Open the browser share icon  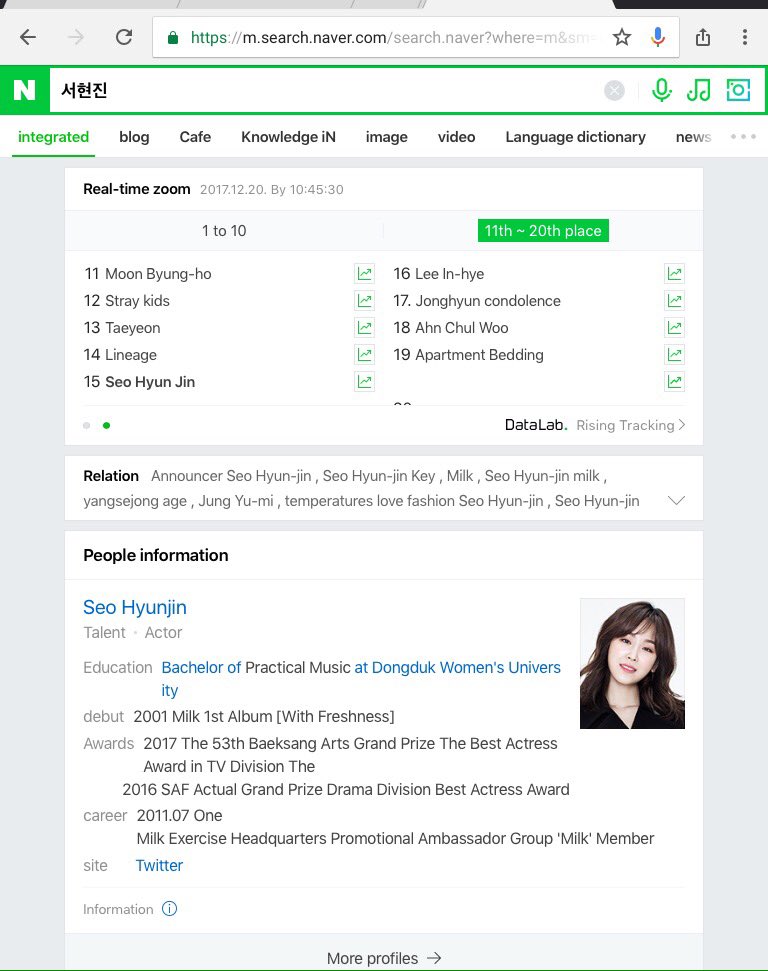pyautogui.click(x=702, y=37)
